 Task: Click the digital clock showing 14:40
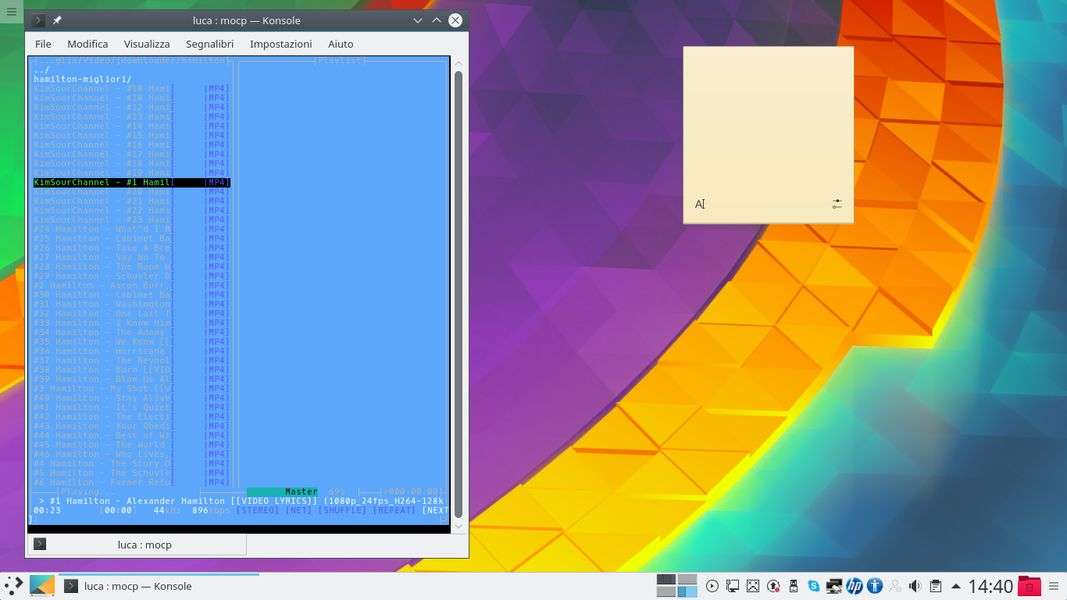990,586
